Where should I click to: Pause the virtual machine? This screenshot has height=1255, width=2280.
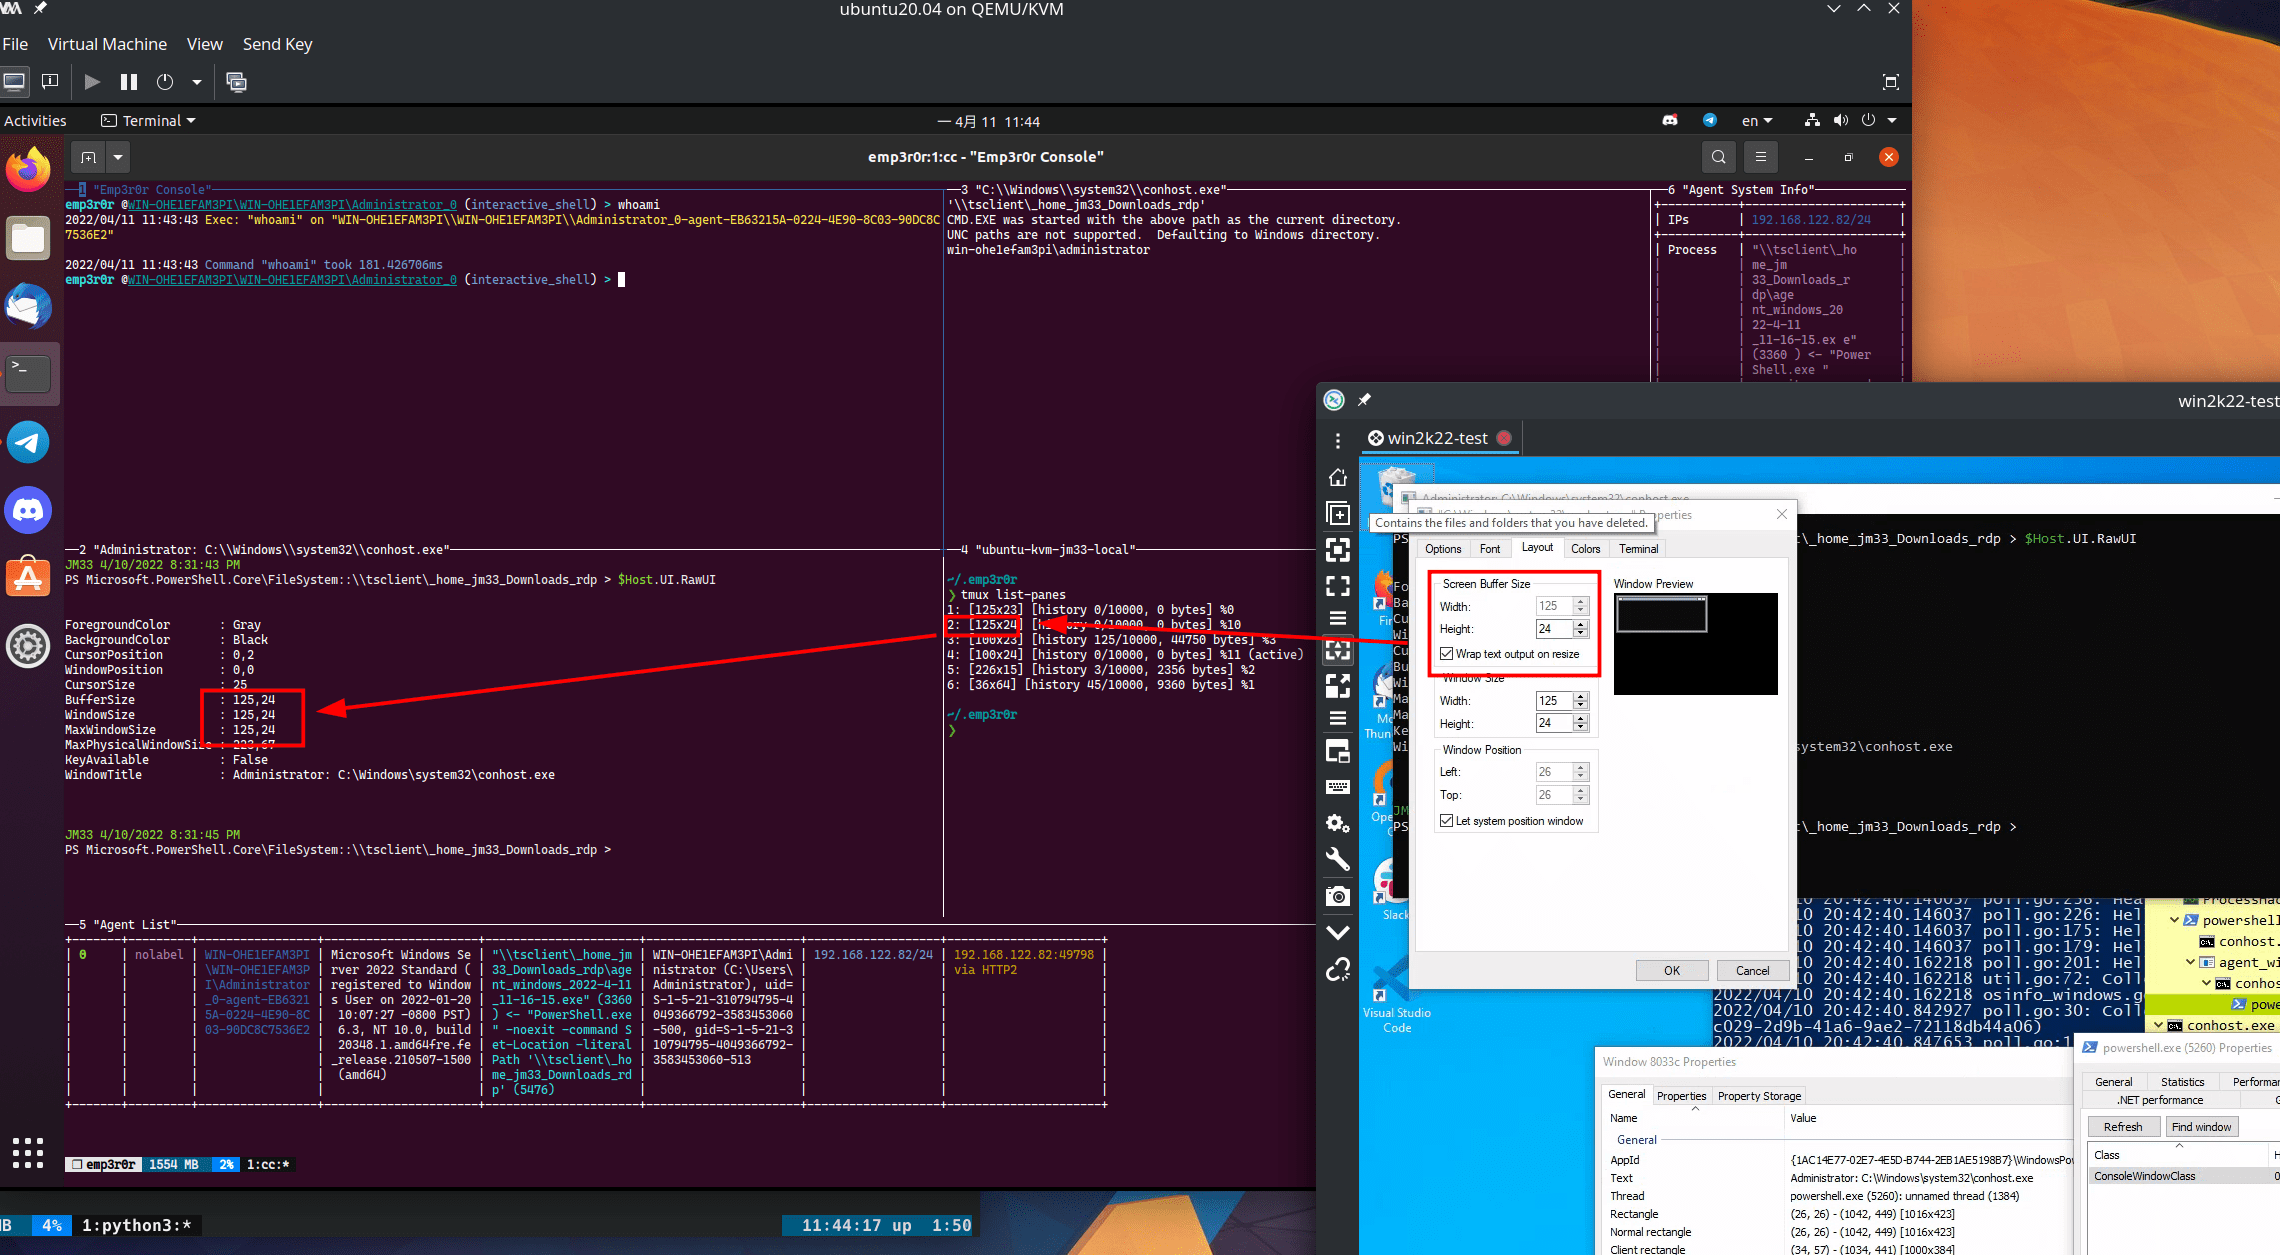click(x=129, y=82)
